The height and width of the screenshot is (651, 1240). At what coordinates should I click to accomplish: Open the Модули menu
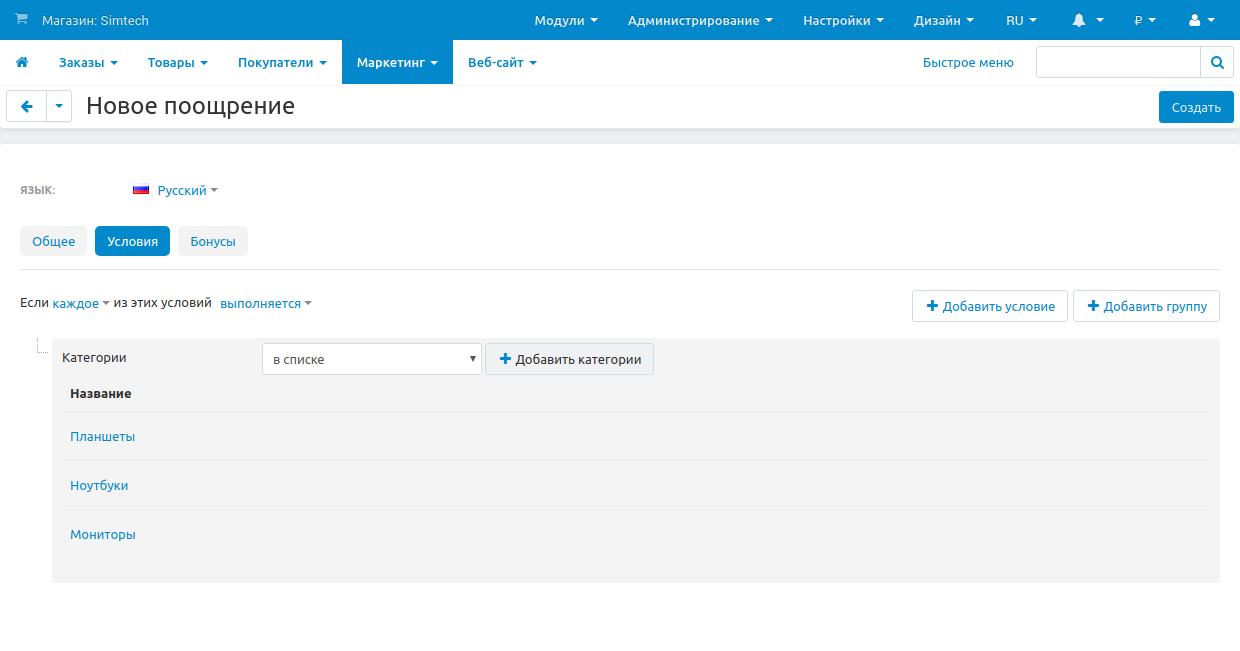(x=566, y=20)
